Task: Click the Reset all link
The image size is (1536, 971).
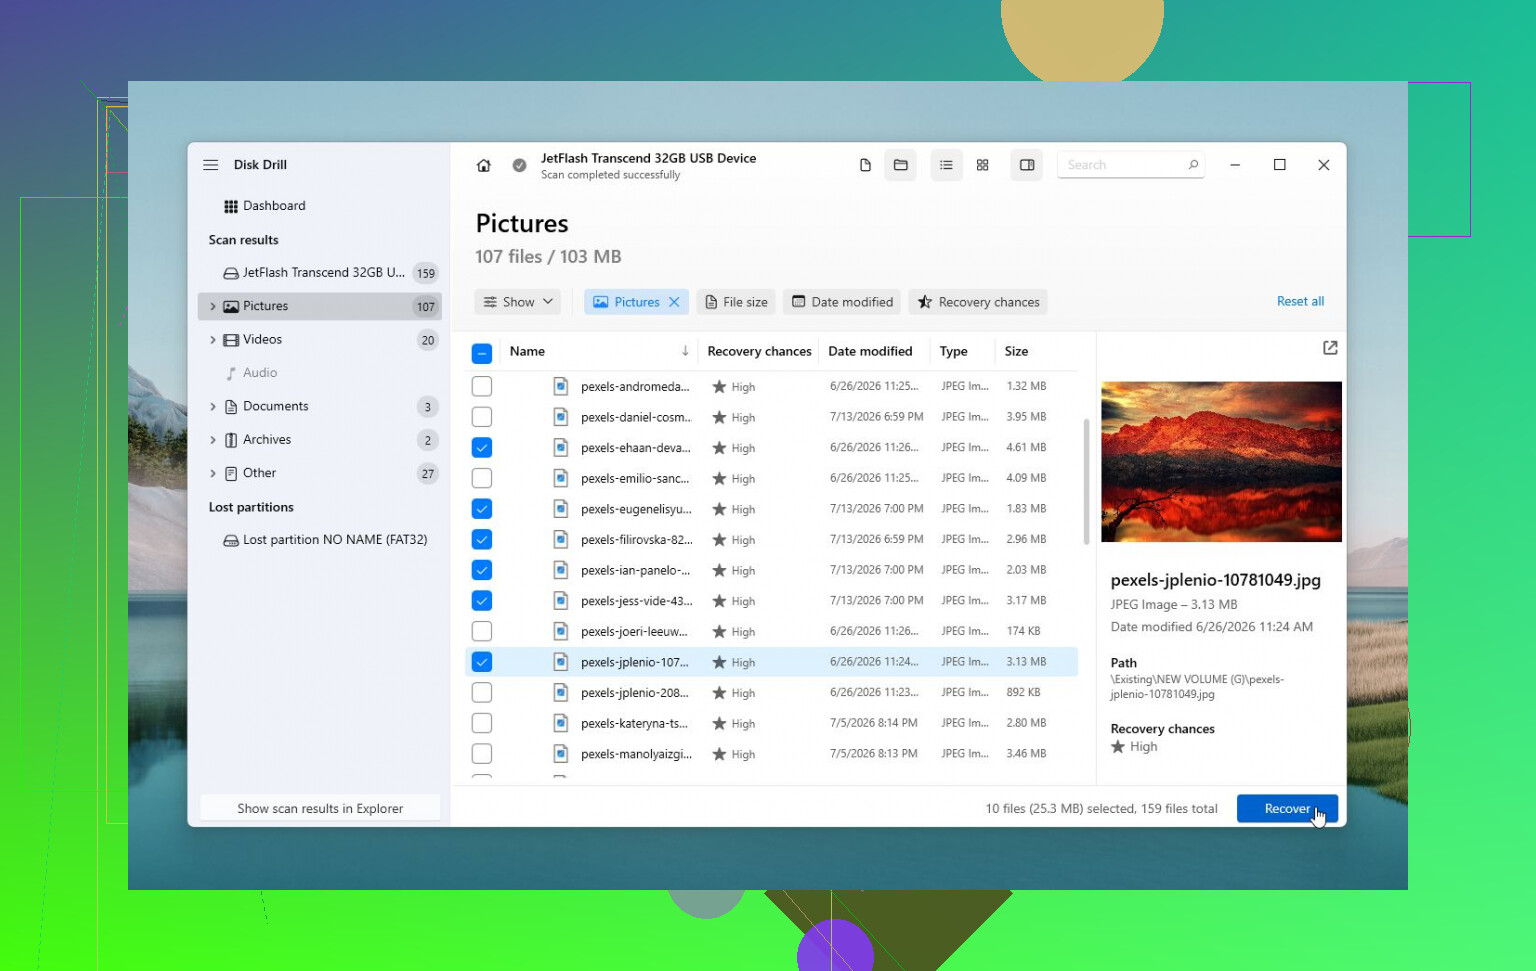Action: pyautogui.click(x=1300, y=301)
